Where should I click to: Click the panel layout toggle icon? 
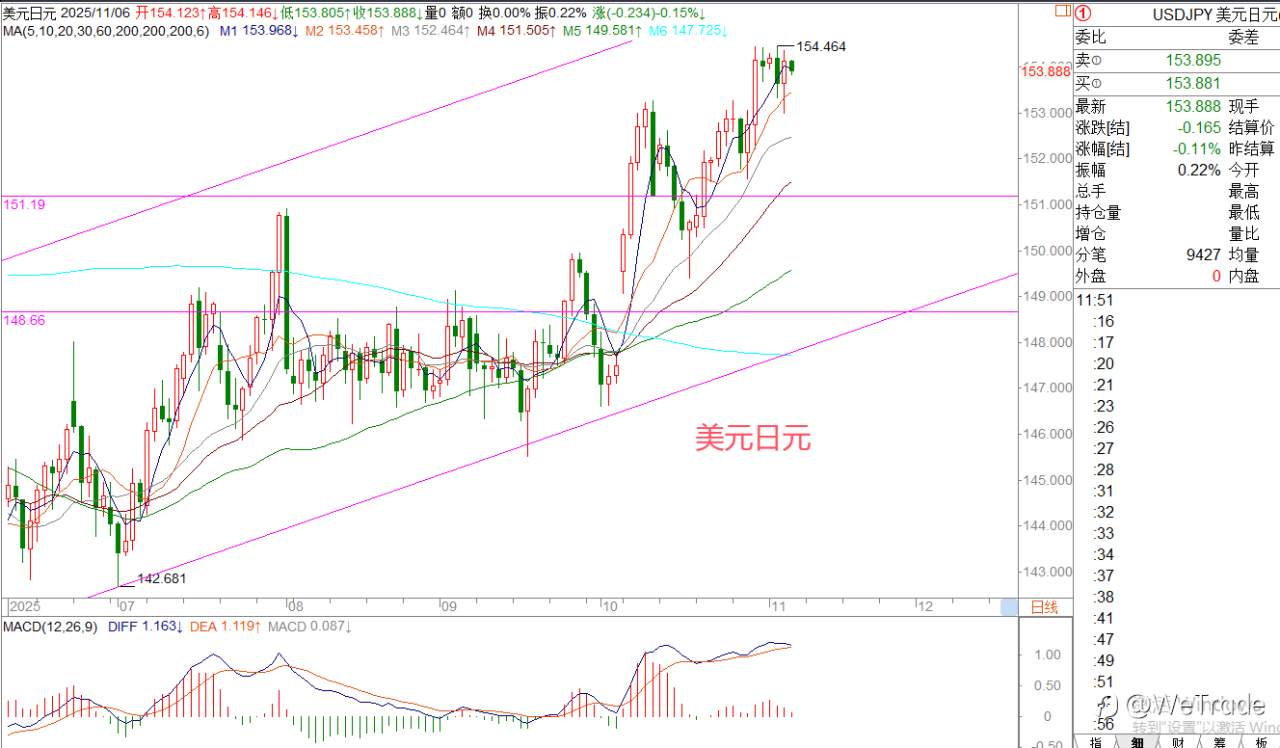1061,13
